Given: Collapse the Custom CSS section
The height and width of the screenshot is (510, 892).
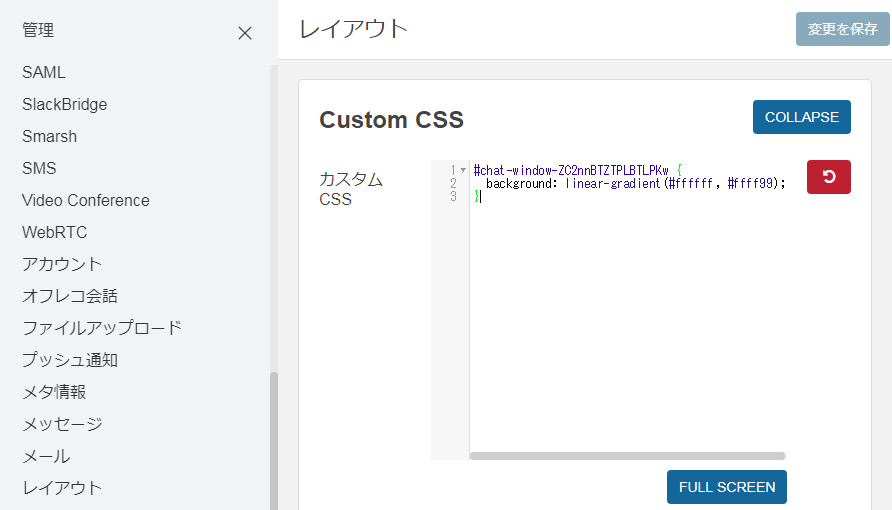Looking at the screenshot, I should click(x=802, y=117).
